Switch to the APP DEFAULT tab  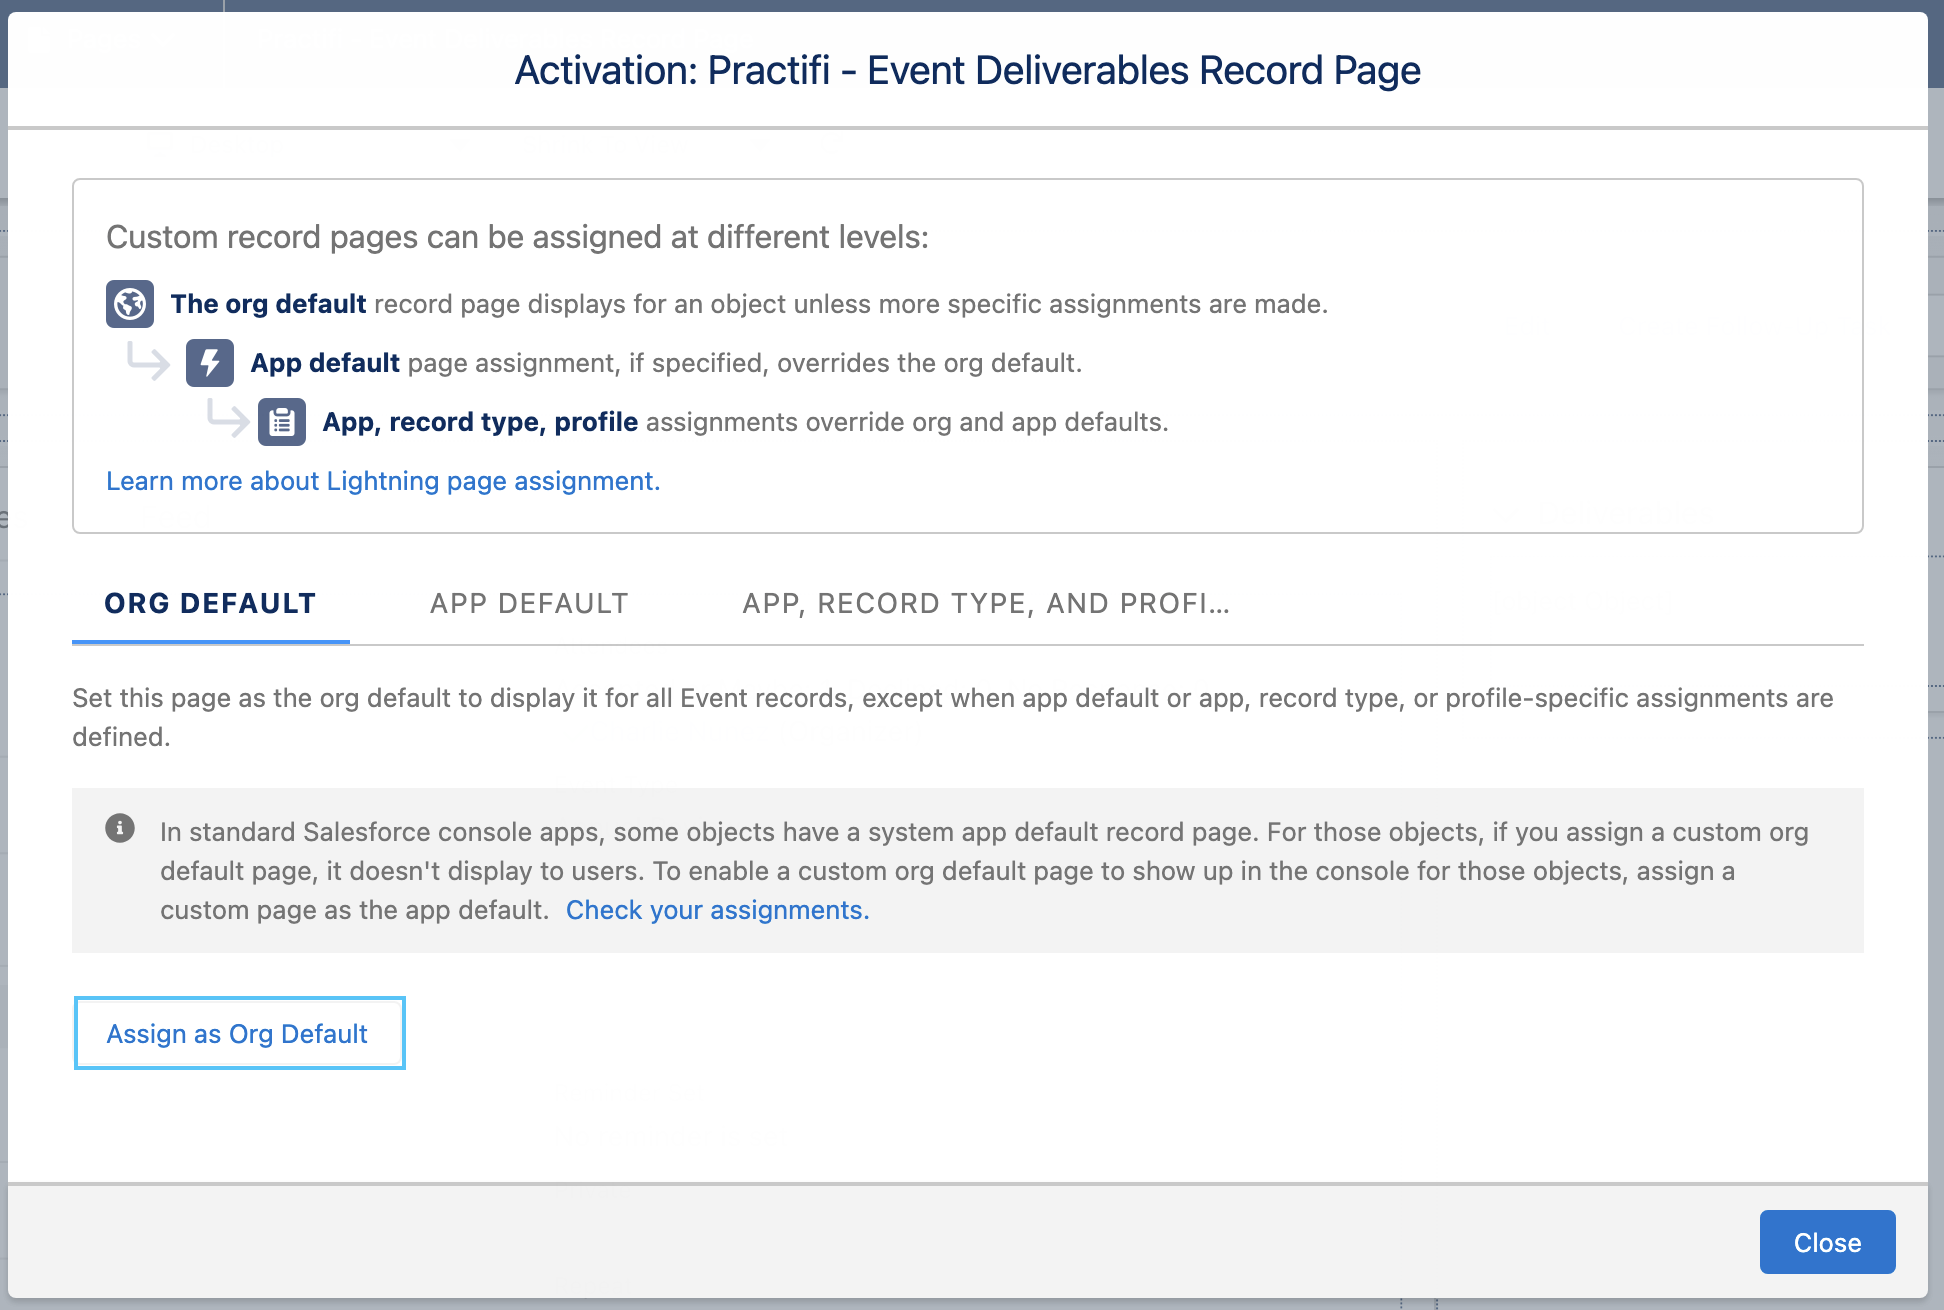coord(529,604)
